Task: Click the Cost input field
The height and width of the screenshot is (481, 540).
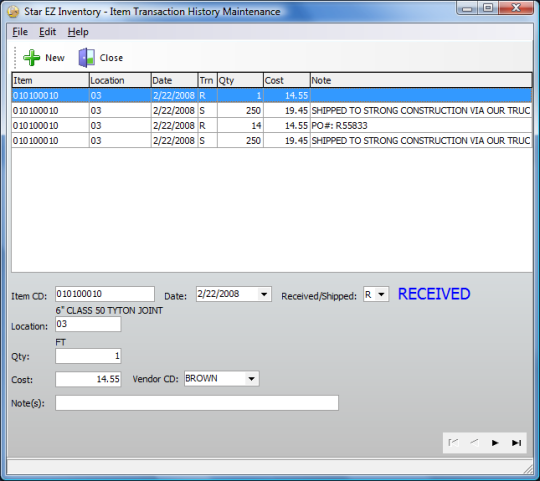Action: (88, 379)
